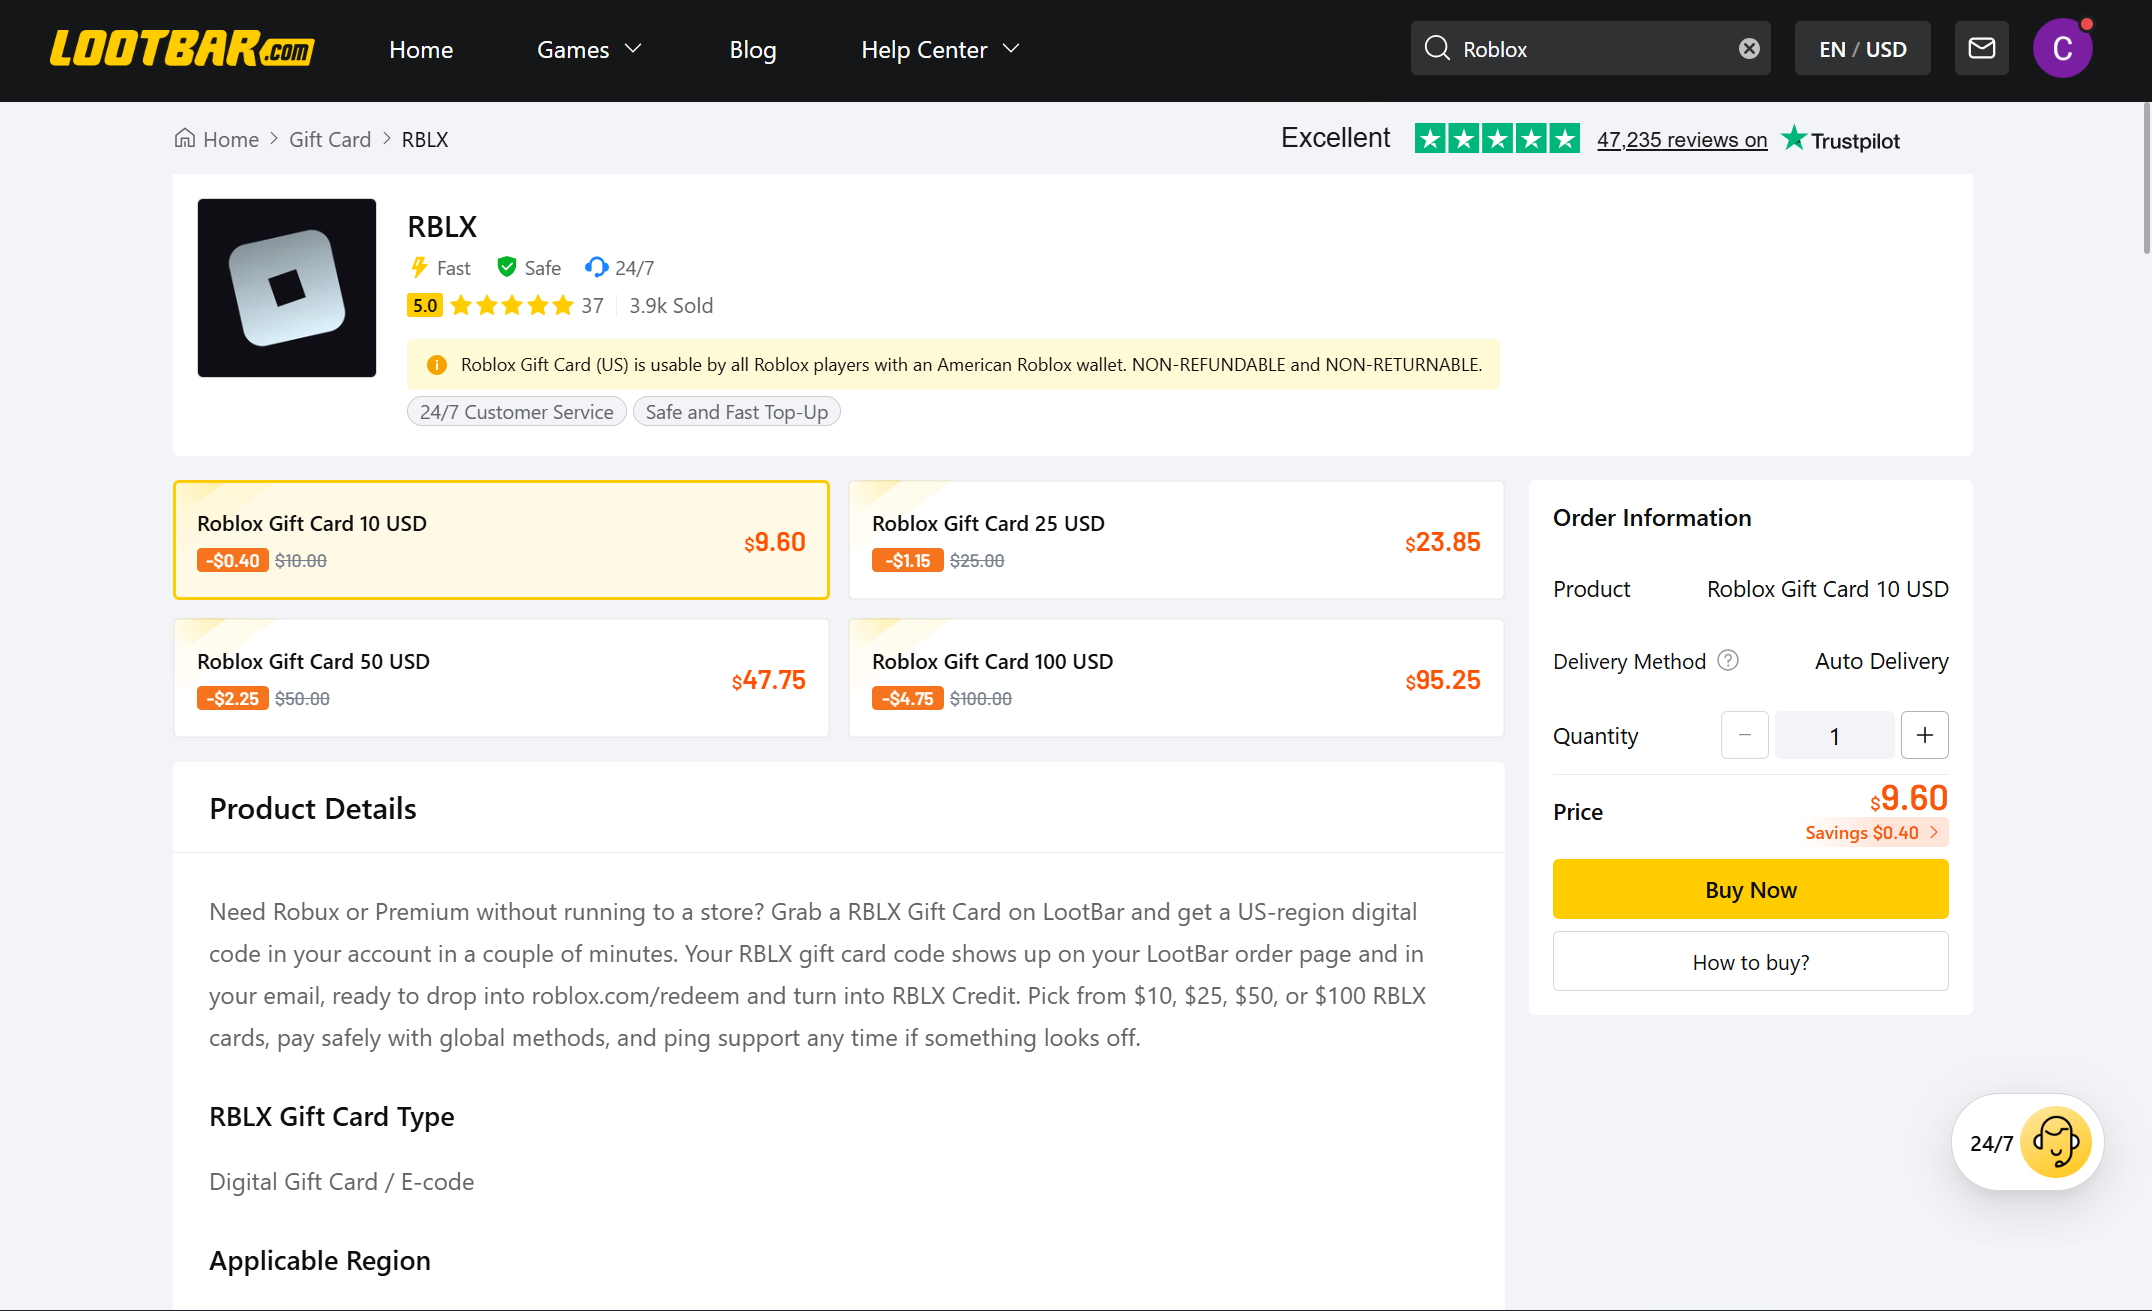Click the -$2.25 discount badge
This screenshot has width=2152, height=1311.
point(232,698)
